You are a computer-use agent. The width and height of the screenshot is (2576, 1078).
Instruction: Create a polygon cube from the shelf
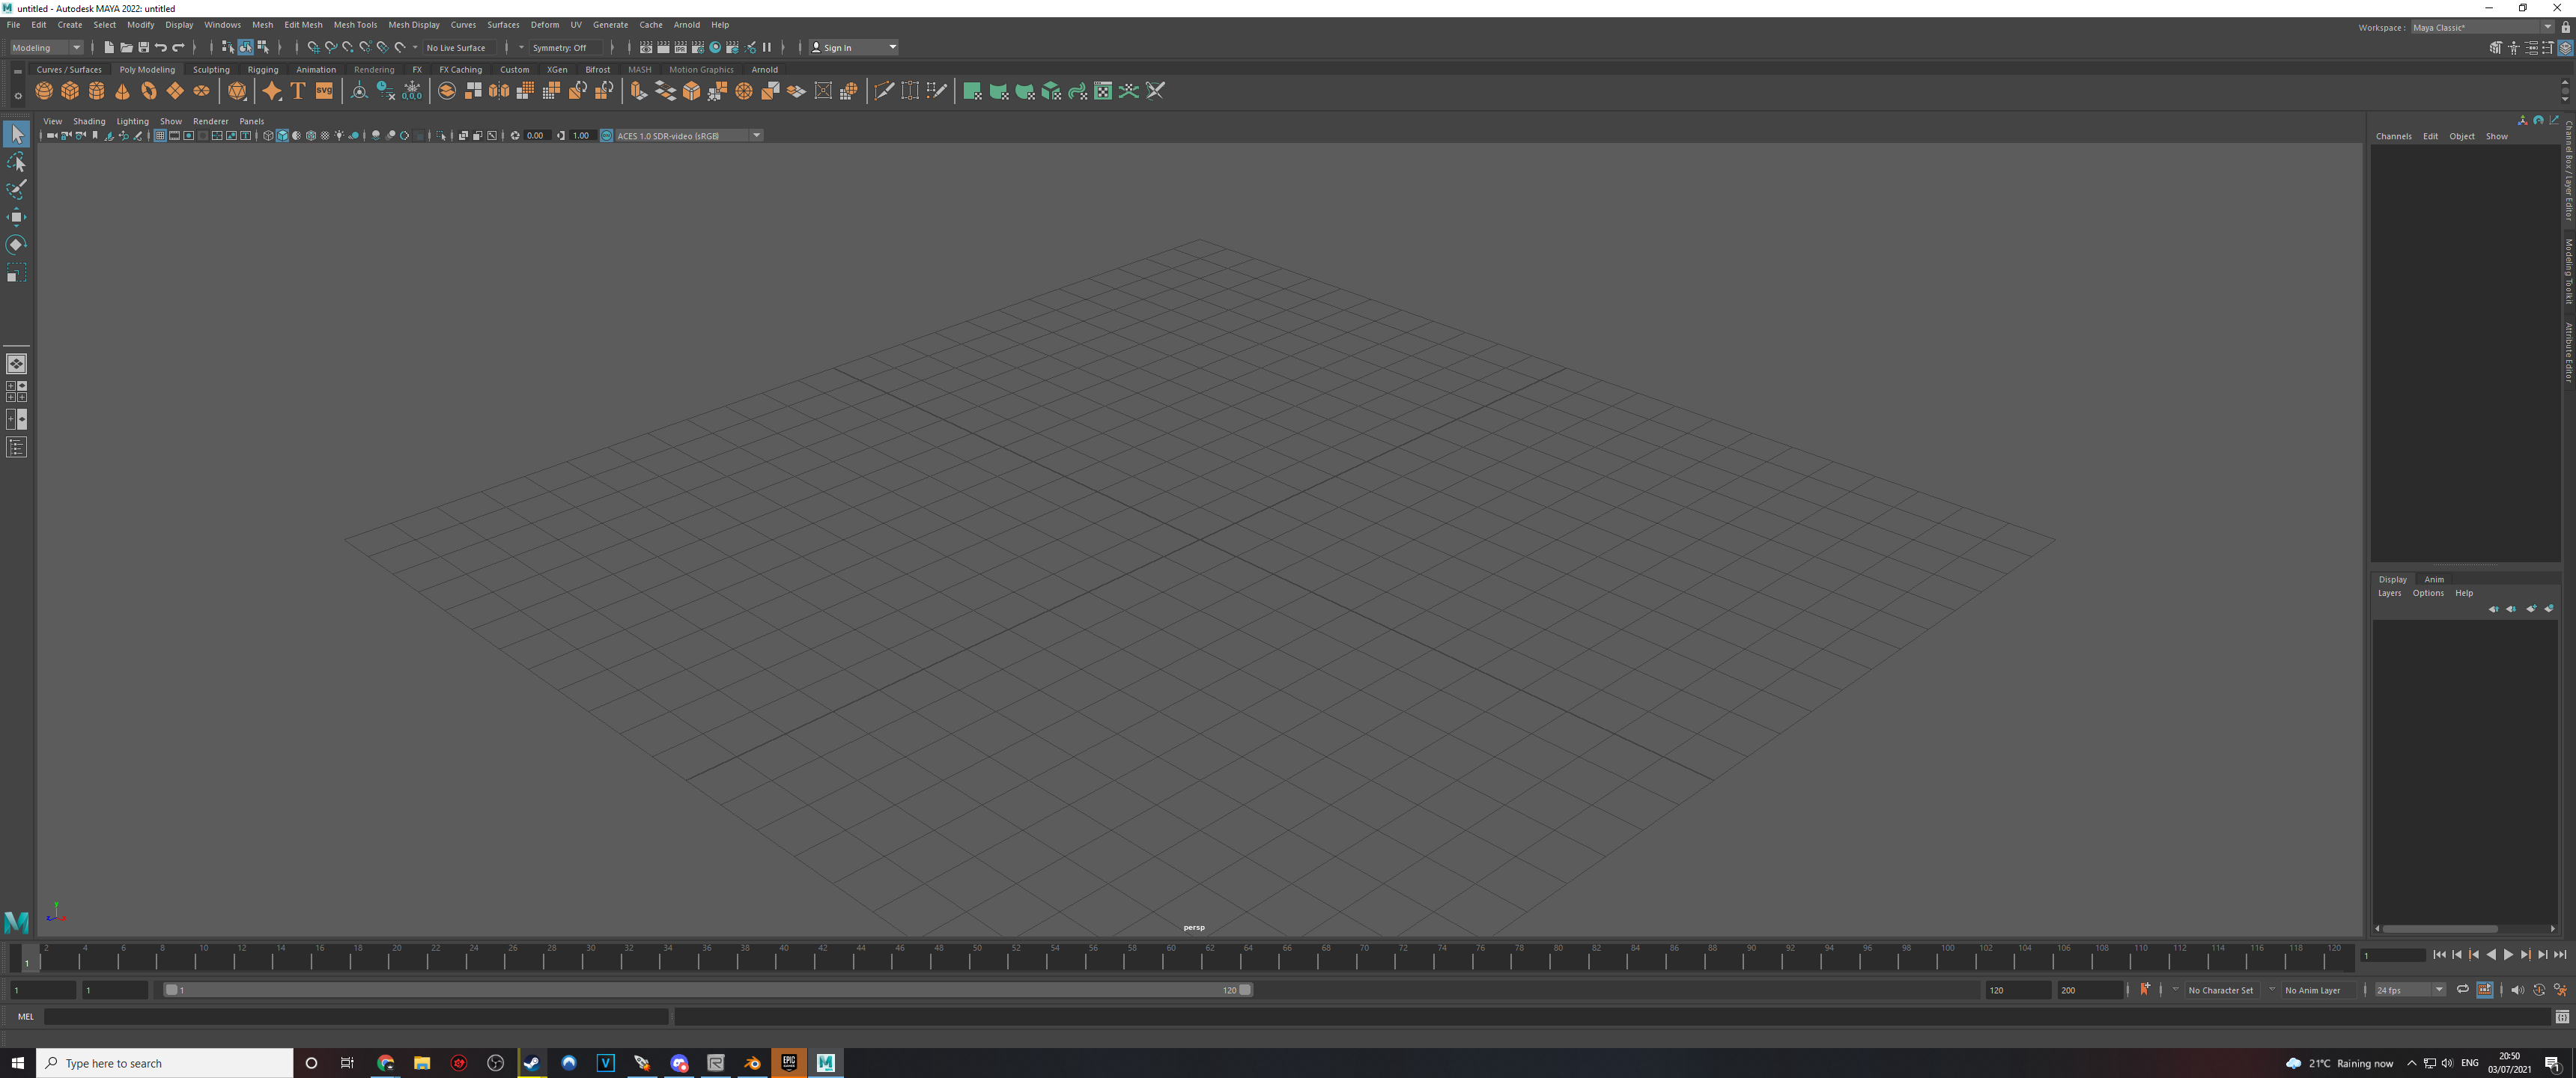[70, 91]
